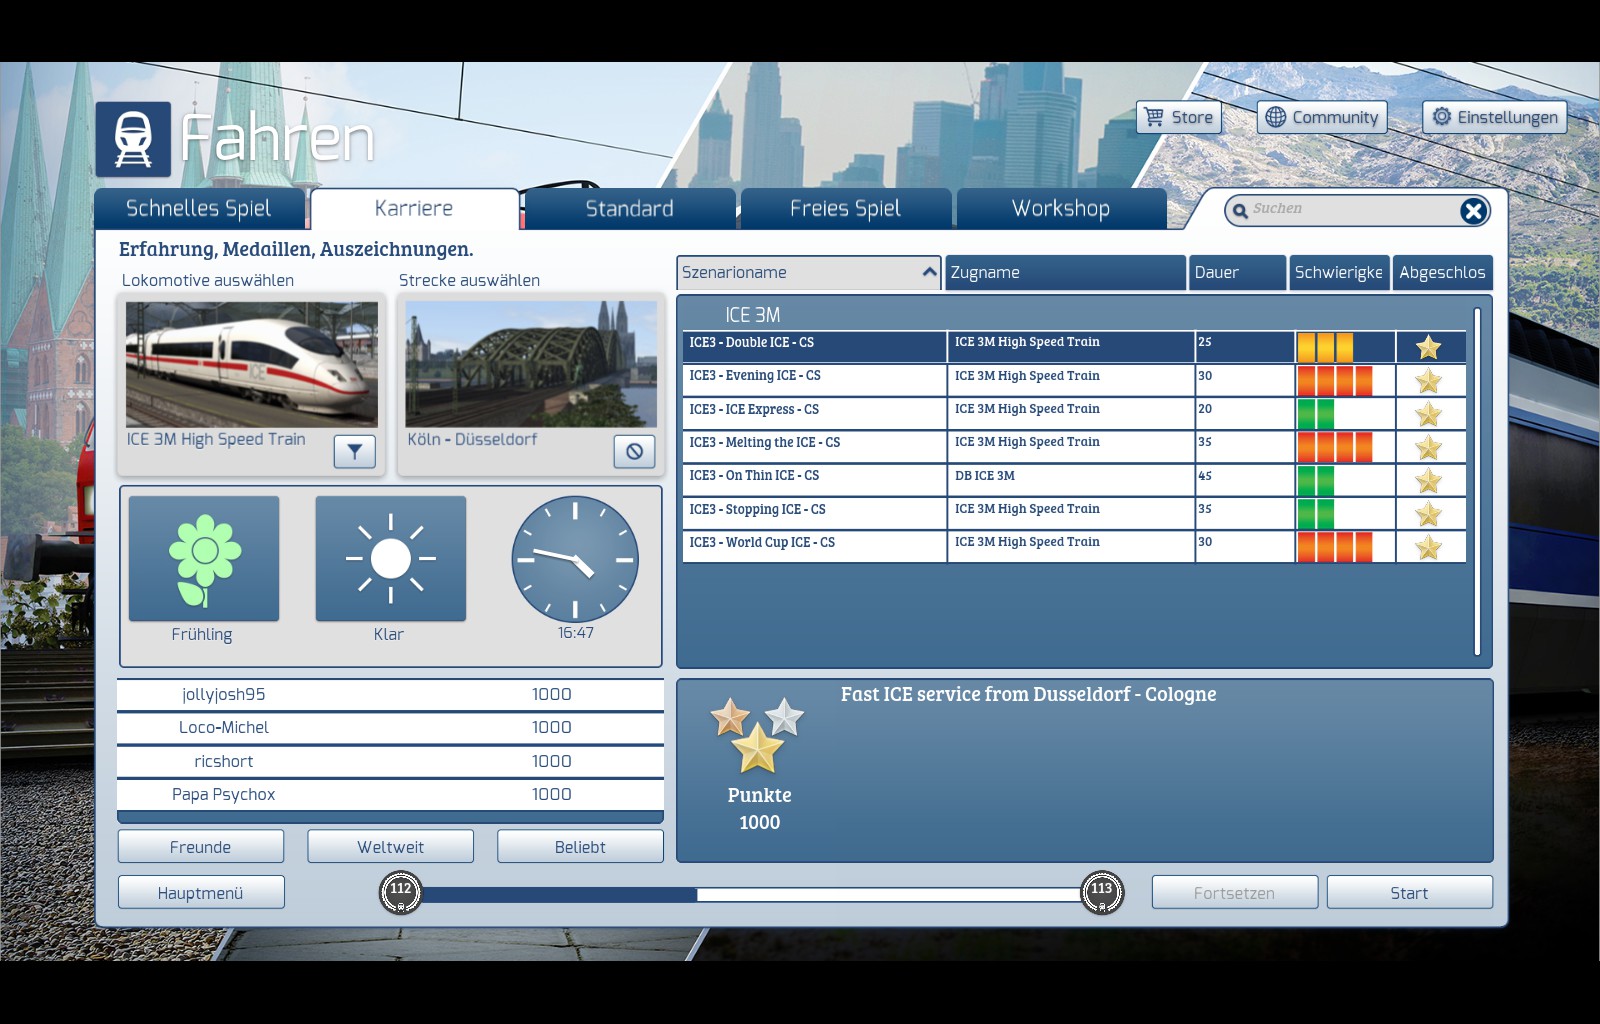Choose scenario ICE3 - ICE Express - CS
This screenshot has height=1024, width=1600.
pos(1074,414)
